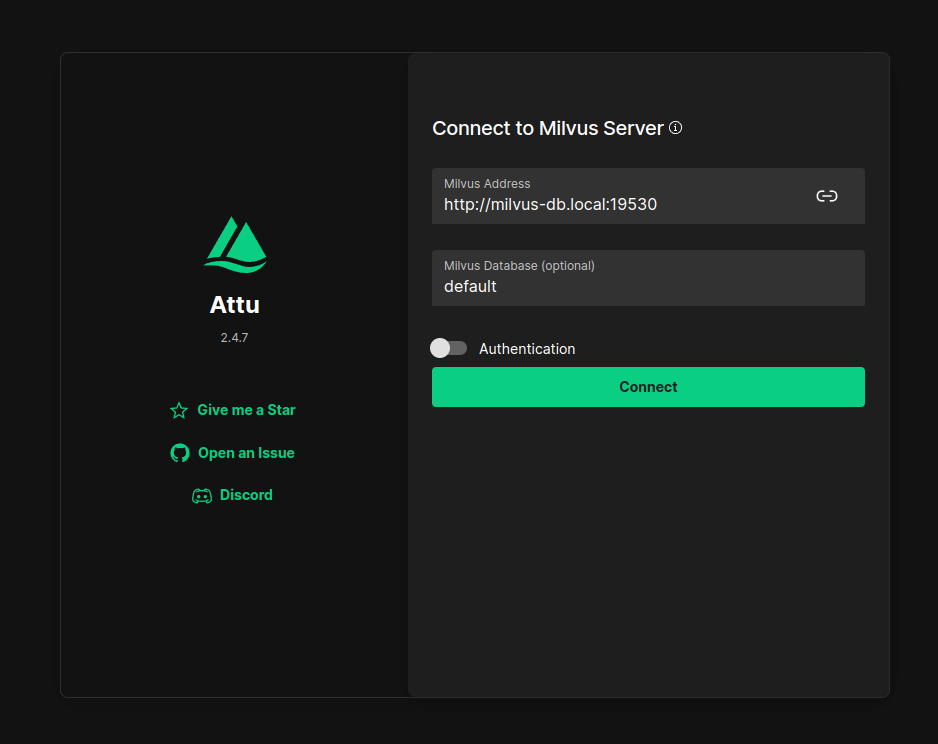Select the default database text value
Viewport: 938px width, 744px height.
pos(470,286)
